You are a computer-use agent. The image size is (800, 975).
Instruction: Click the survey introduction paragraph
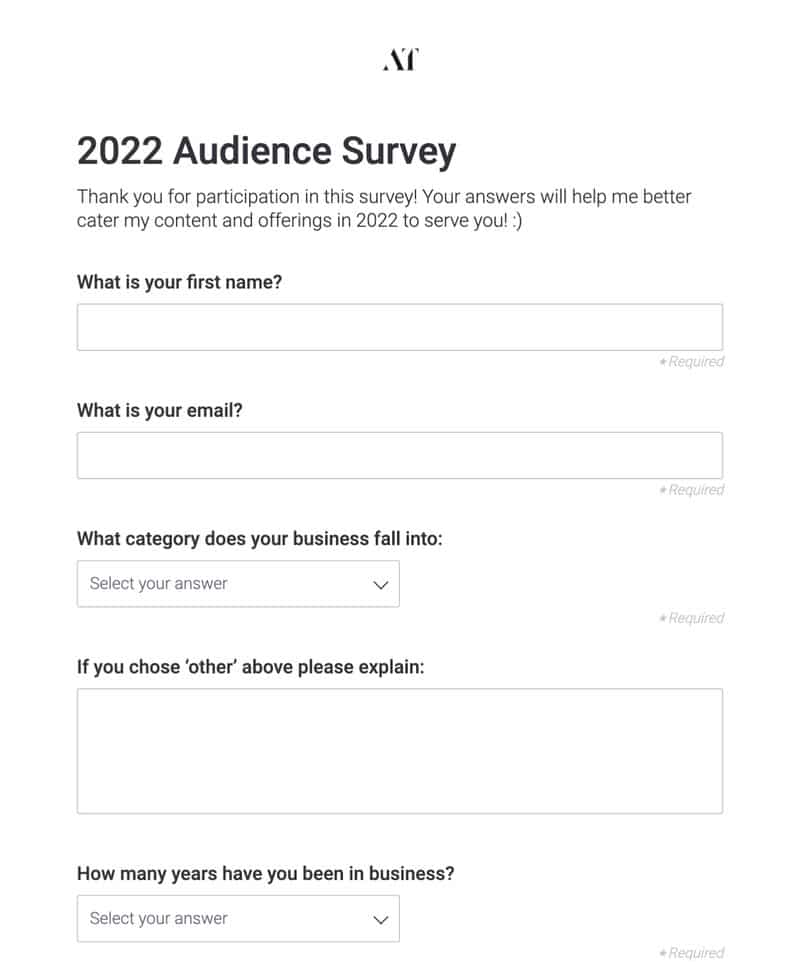pos(383,208)
